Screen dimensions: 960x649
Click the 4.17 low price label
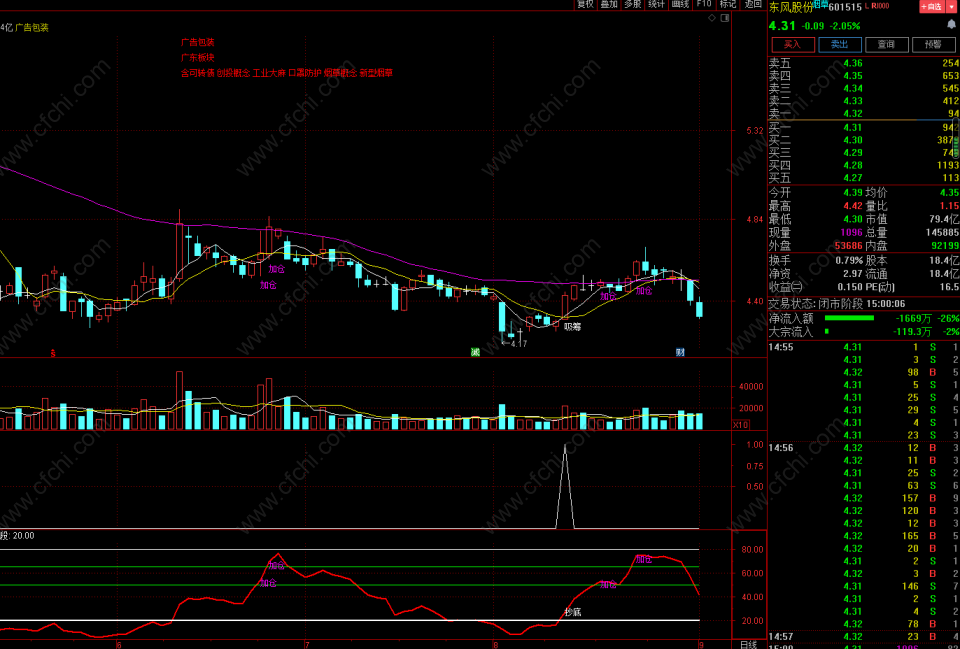519,343
